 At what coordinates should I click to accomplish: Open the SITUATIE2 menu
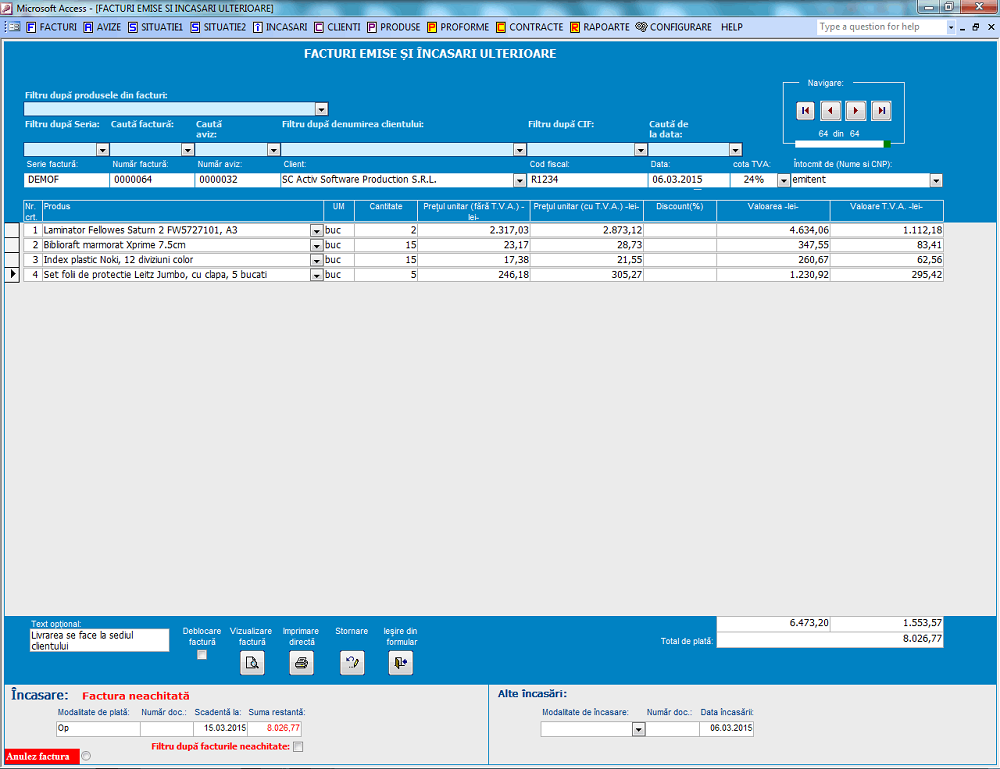pos(218,27)
